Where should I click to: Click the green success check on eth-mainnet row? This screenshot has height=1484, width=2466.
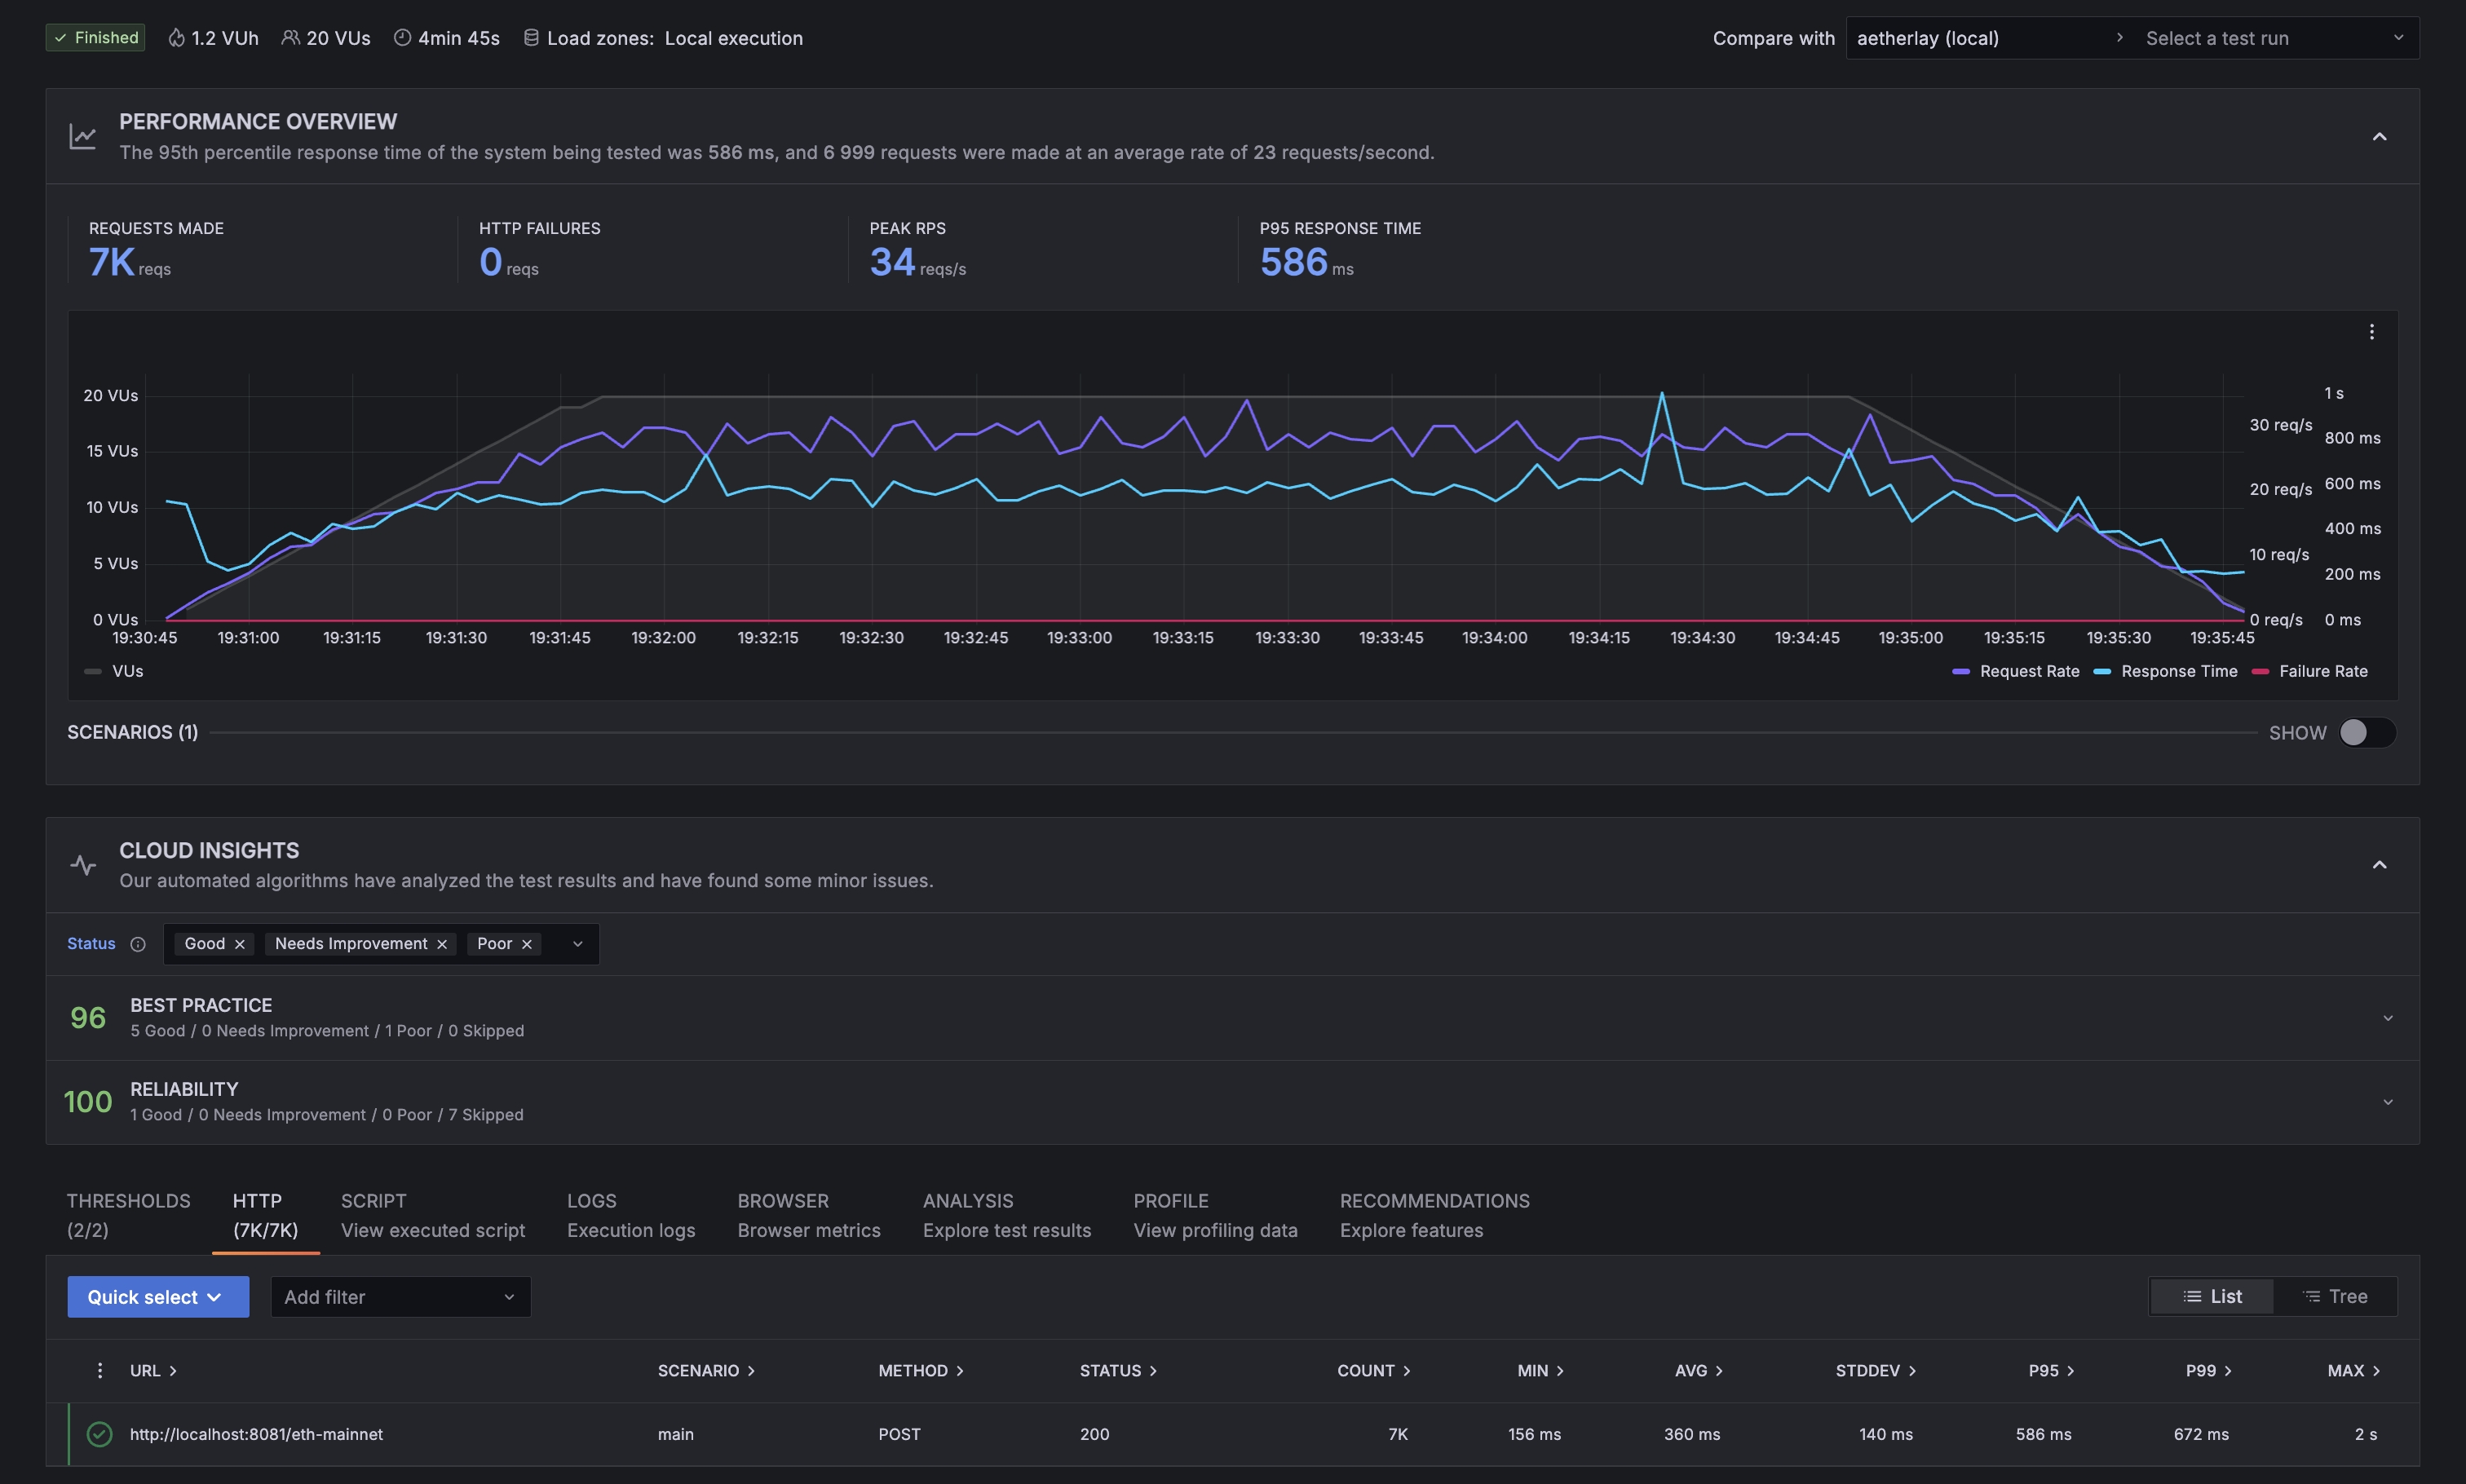point(99,1434)
